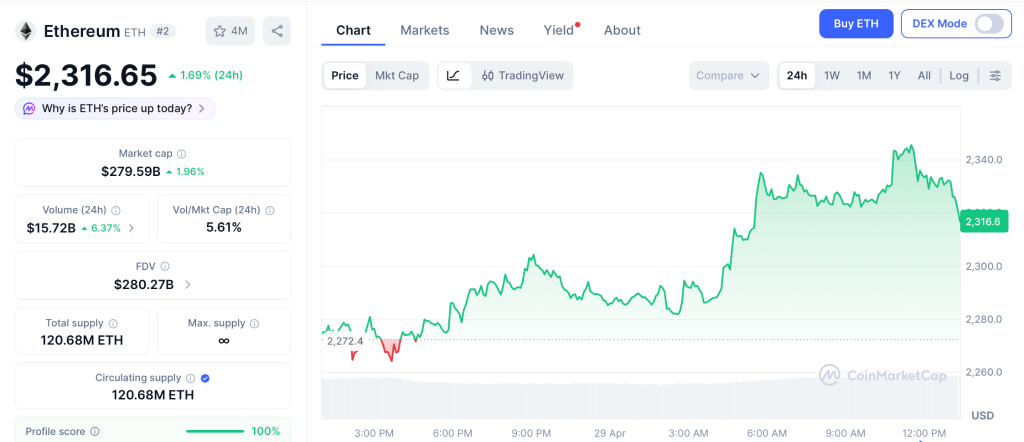Click the share icon button
This screenshot has width=1024, height=442.
click(x=277, y=31)
